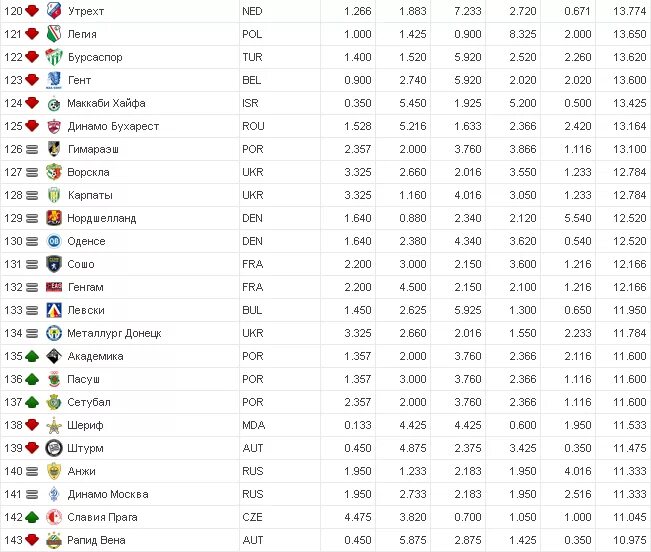The height and width of the screenshot is (552, 651).
Task: Open the Динамо Бухарест team link
Action: pos(113,126)
